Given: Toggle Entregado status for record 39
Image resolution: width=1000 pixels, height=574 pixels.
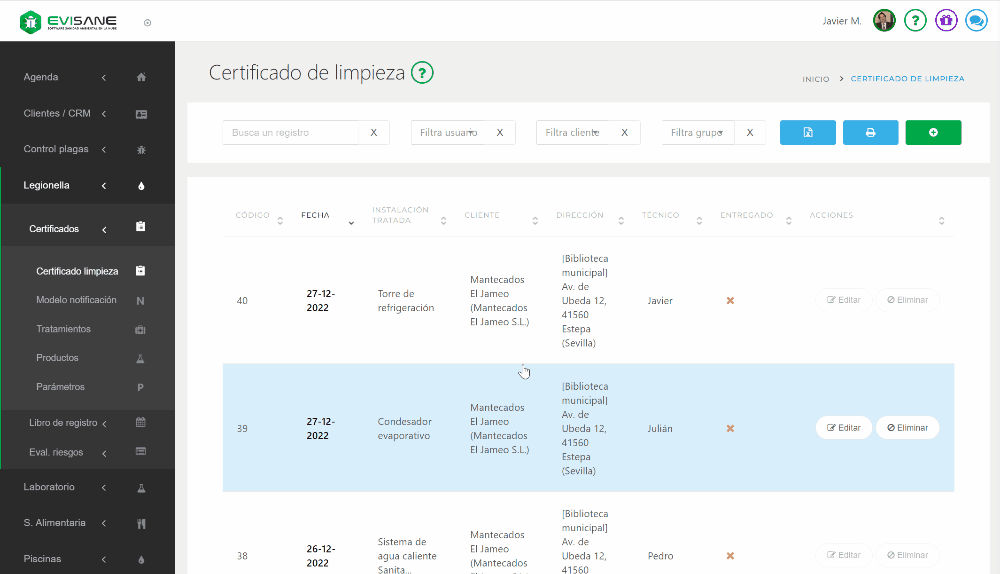Looking at the screenshot, I should click(x=730, y=428).
